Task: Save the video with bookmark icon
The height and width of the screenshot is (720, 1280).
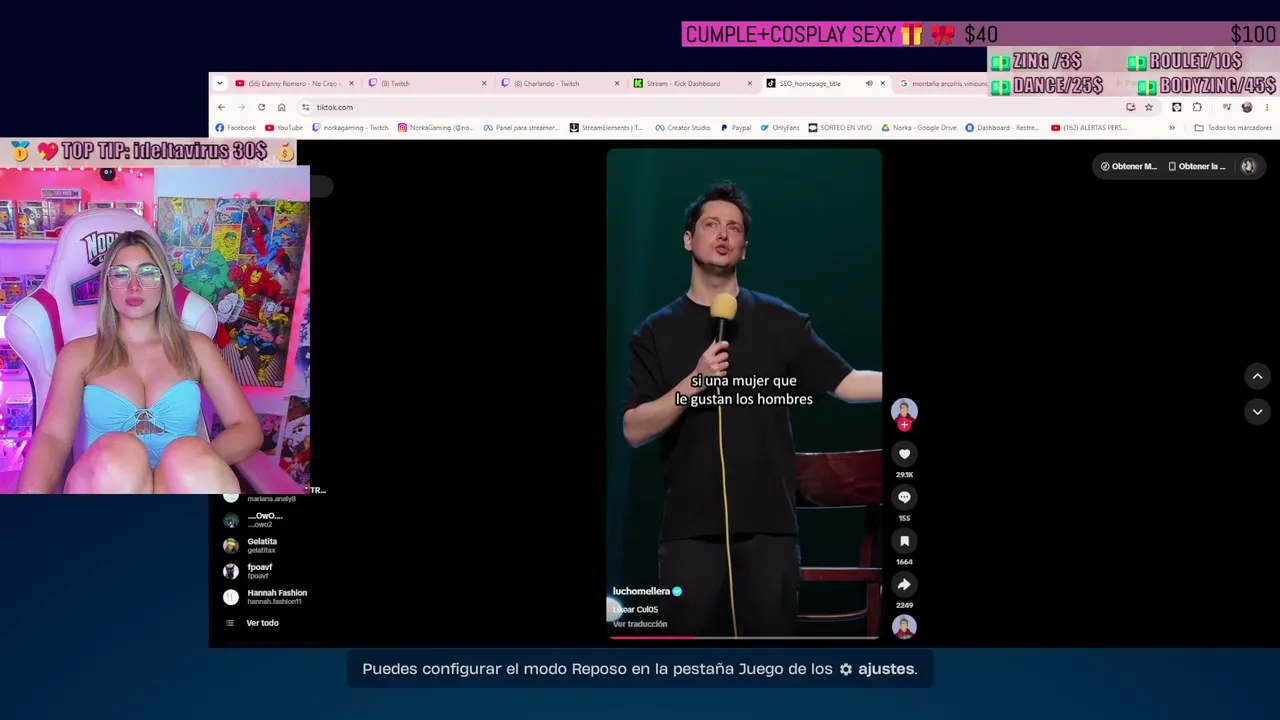Action: click(x=904, y=541)
